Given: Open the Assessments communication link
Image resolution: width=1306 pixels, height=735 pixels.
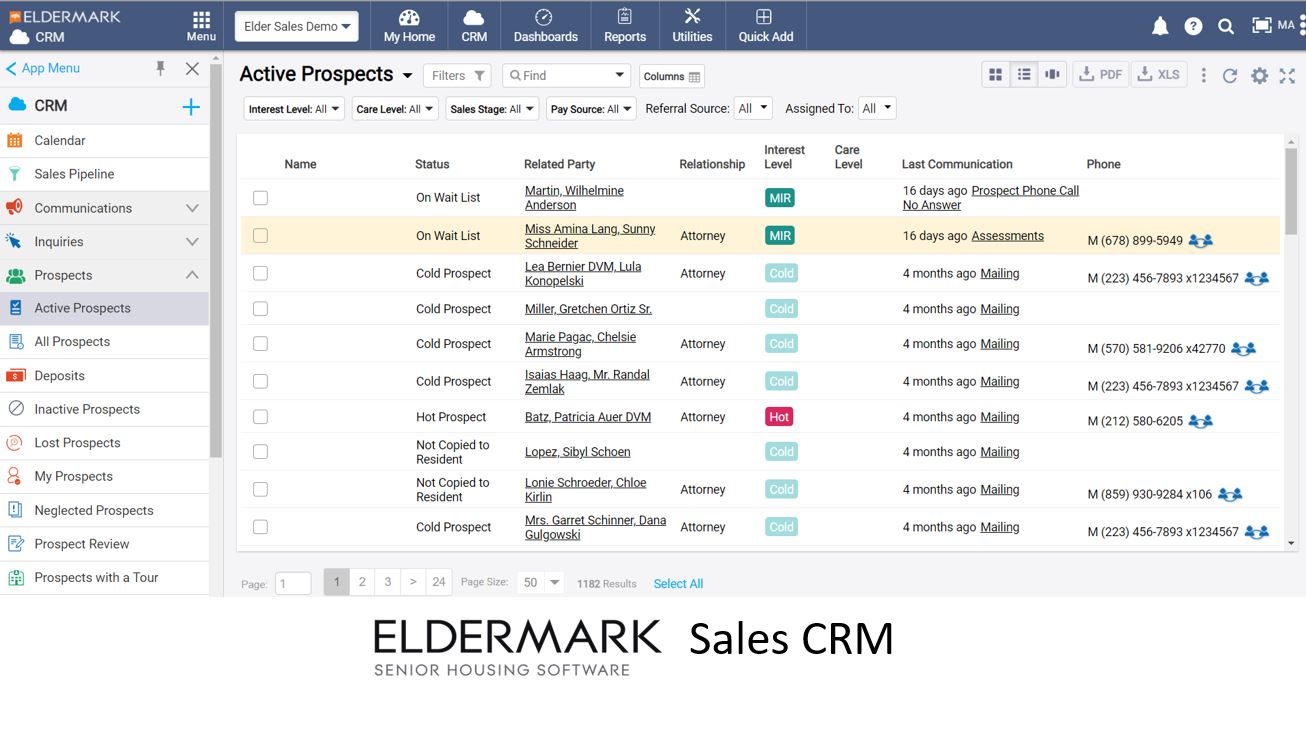Looking at the screenshot, I should [1008, 236].
